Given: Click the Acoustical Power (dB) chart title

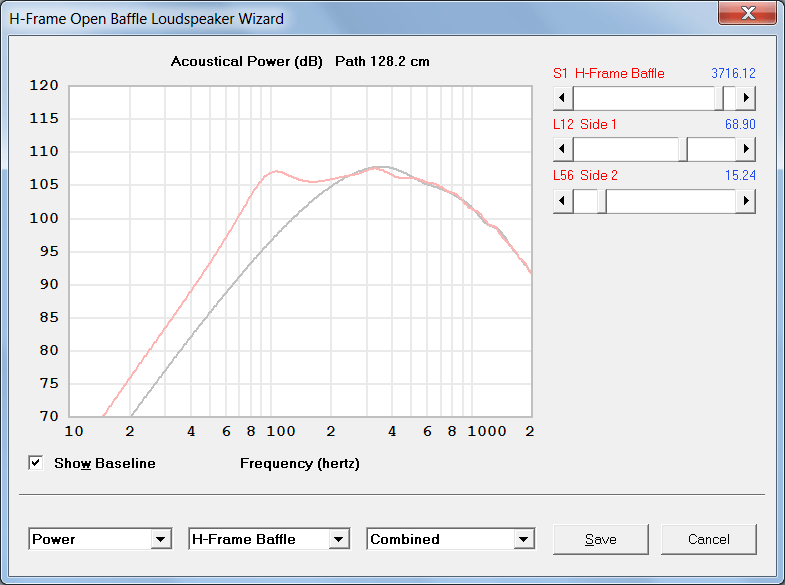Looking at the screenshot, I should pos(247,62).
